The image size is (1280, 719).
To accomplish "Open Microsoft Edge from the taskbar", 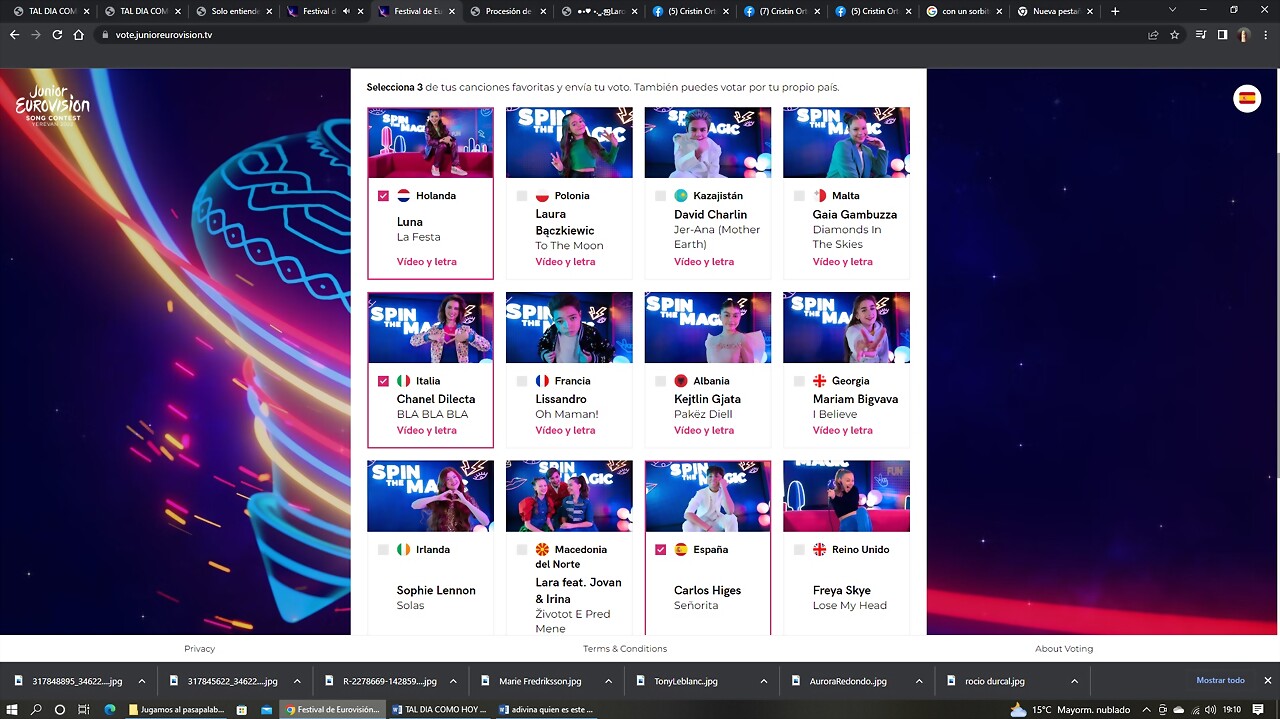I will pyautogui.click(x=110, y=709).
